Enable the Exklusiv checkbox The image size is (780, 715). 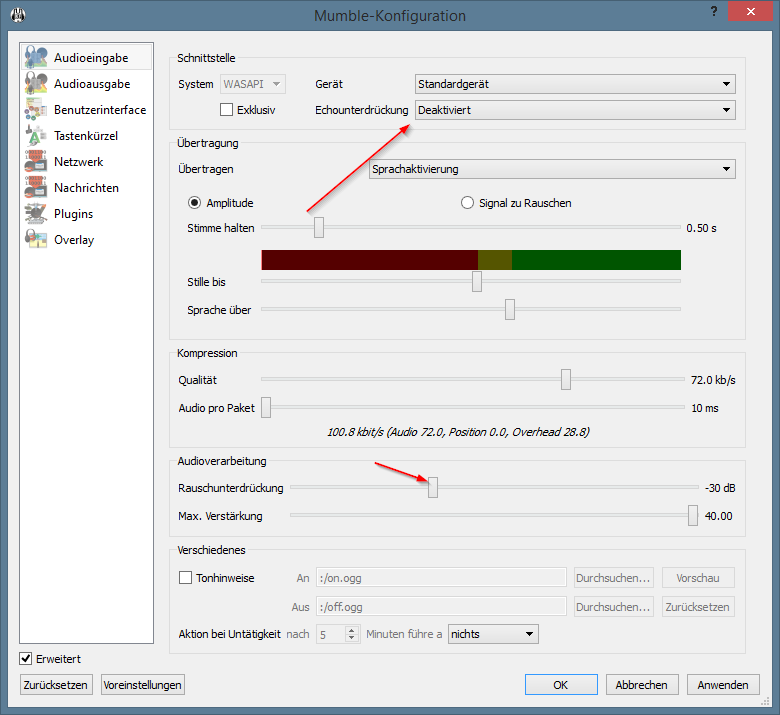tap(226, 109)
